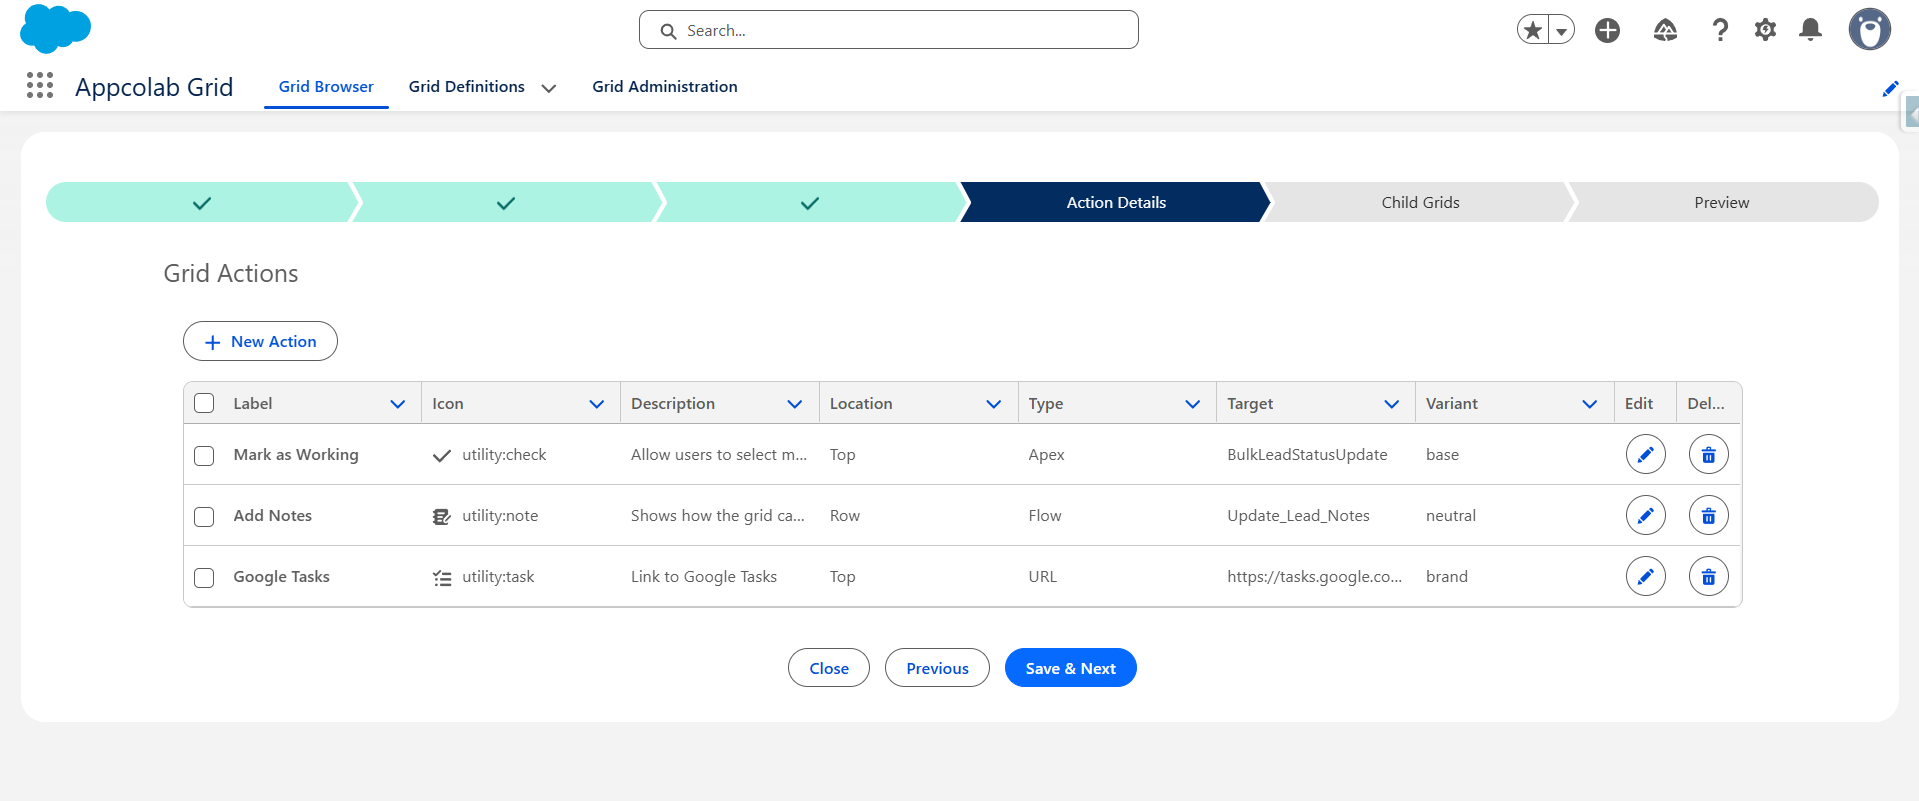This screenshot has height=801, width=1919.
Task: Open the Grid Administration tab
Action: click(x=665, y=87)
